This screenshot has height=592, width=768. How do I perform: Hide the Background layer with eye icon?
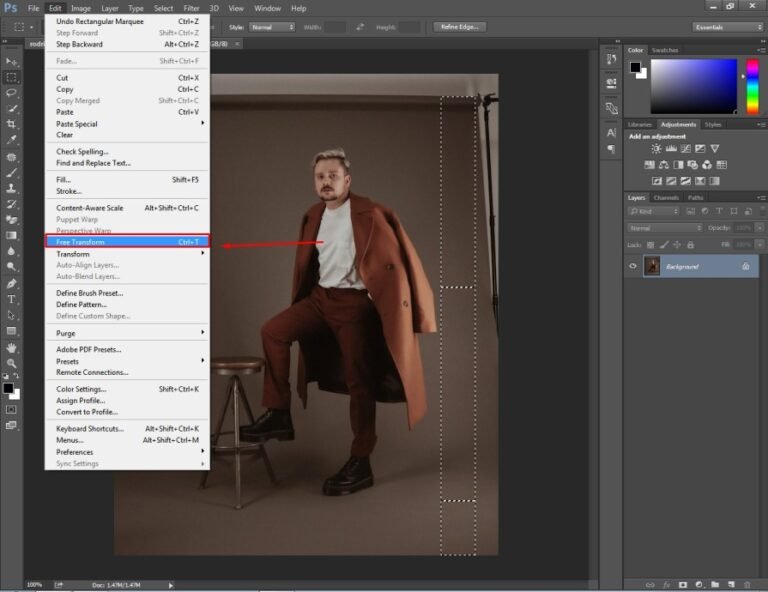click(x=633, y=266)
